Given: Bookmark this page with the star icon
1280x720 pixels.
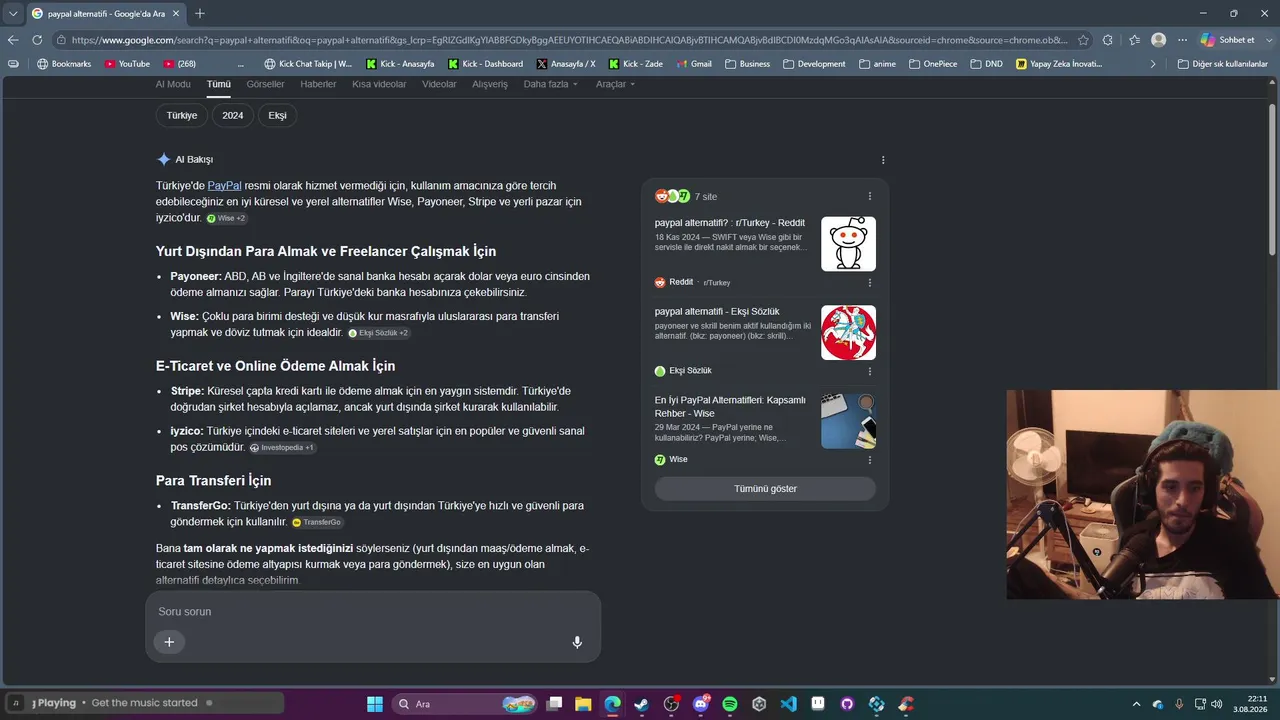Looking at the screenshot, I should tap(1083, 40).
